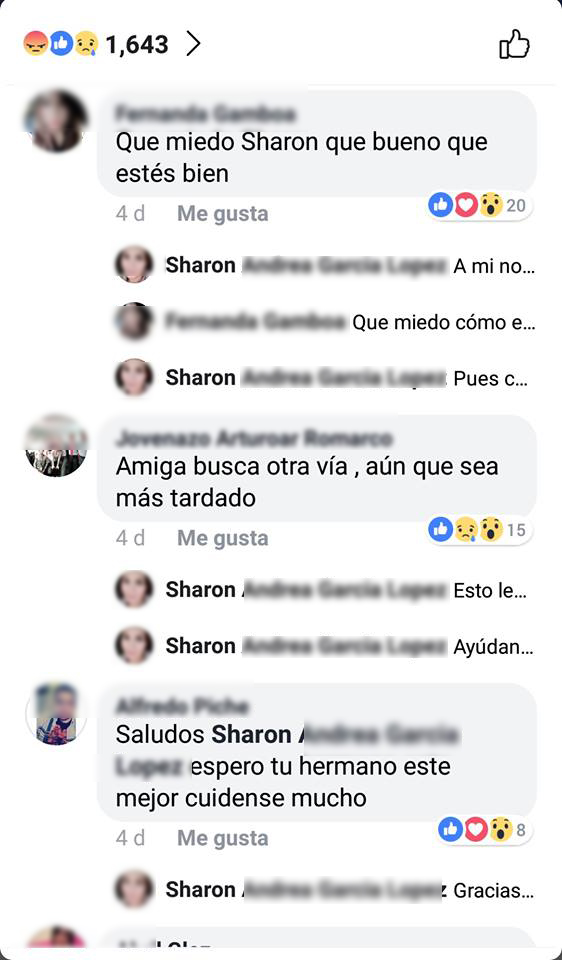View the 8 reactions on the 'Saludos Sharon' comment
The width and height of the screenshot is (562, 960).
point(485,830)
